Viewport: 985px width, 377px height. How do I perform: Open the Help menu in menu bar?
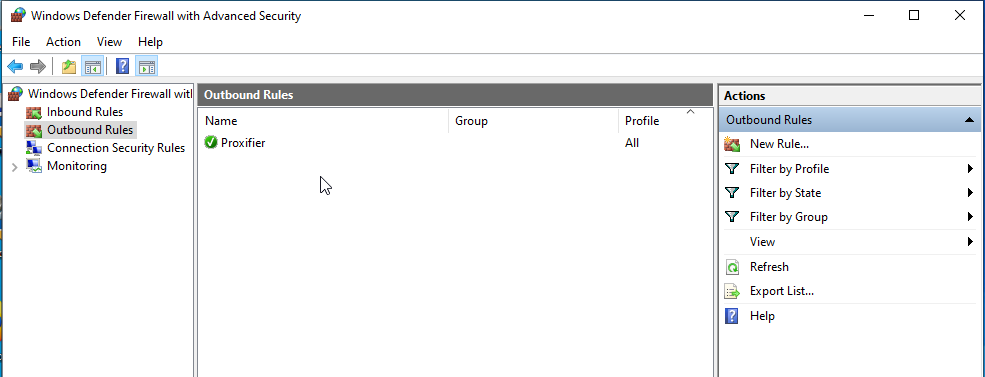point(150,42)
